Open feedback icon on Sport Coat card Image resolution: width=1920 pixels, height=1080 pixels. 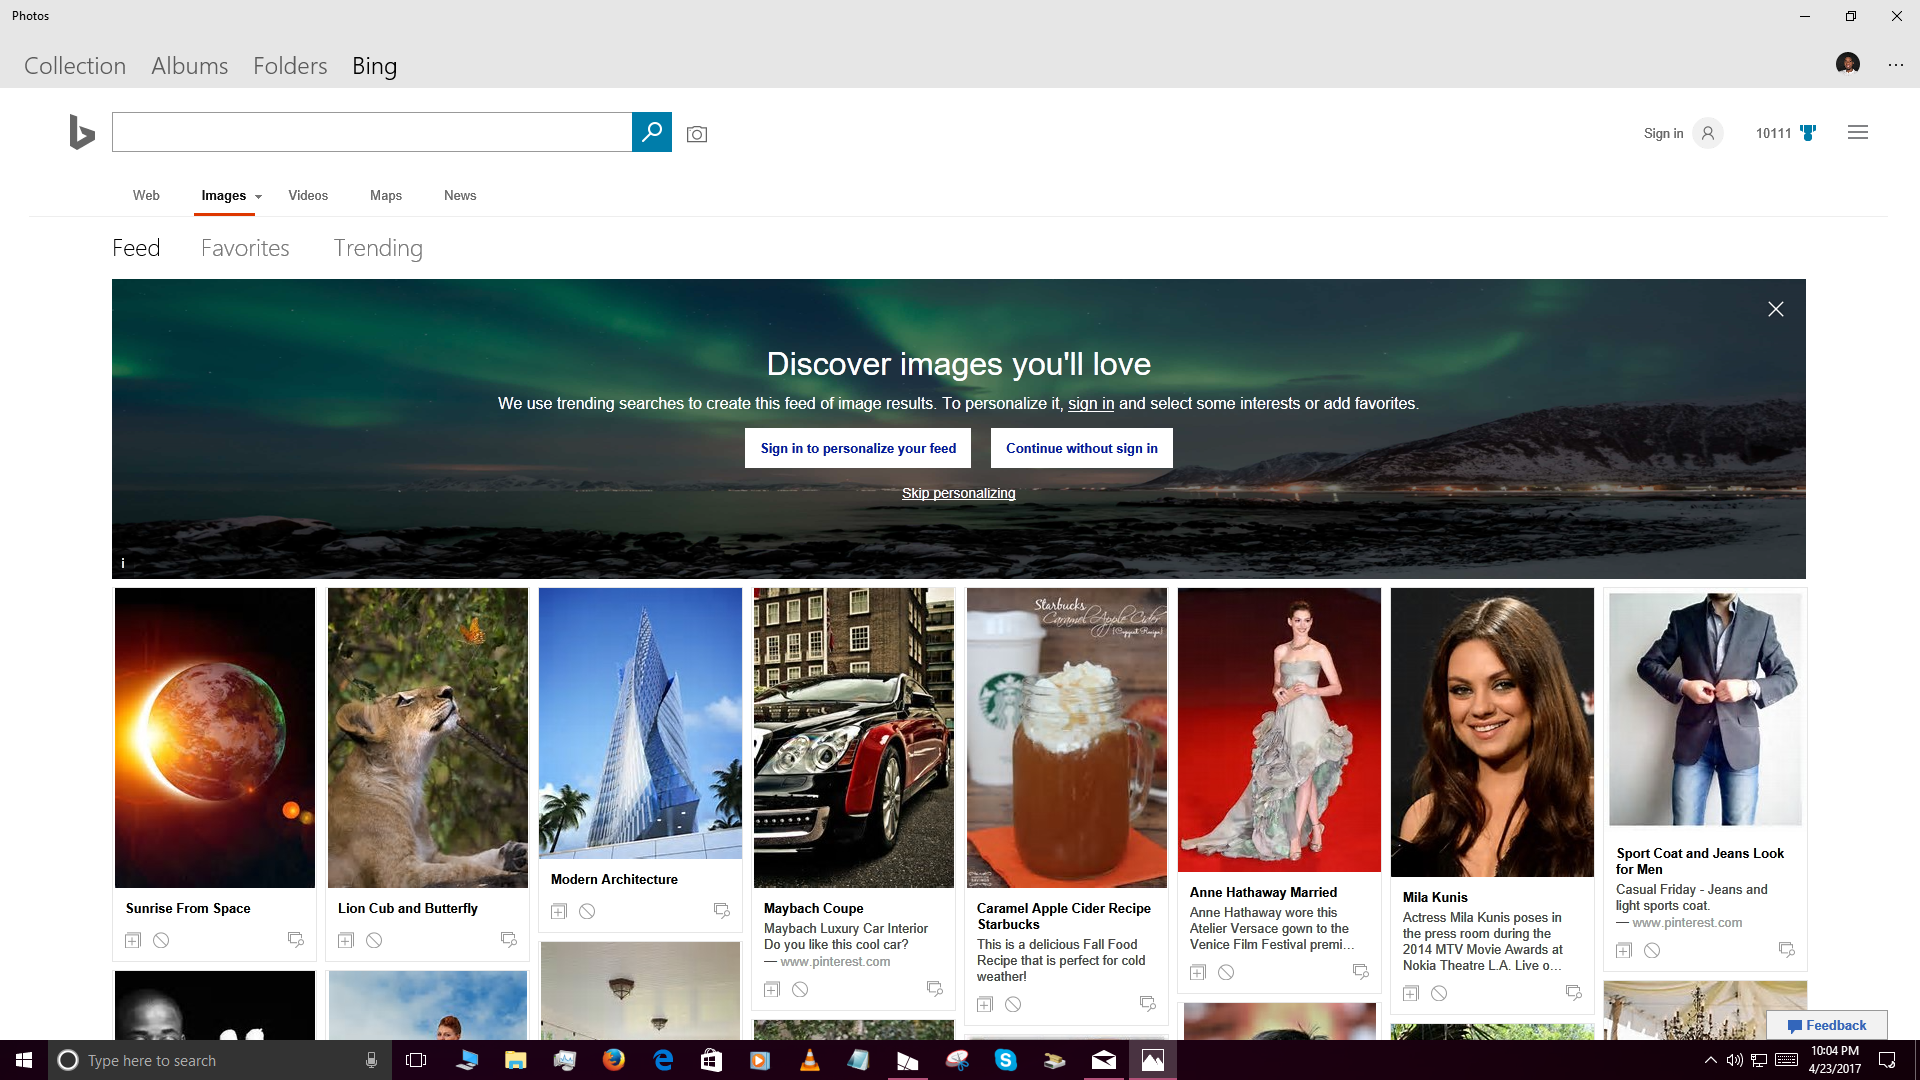1787,950
